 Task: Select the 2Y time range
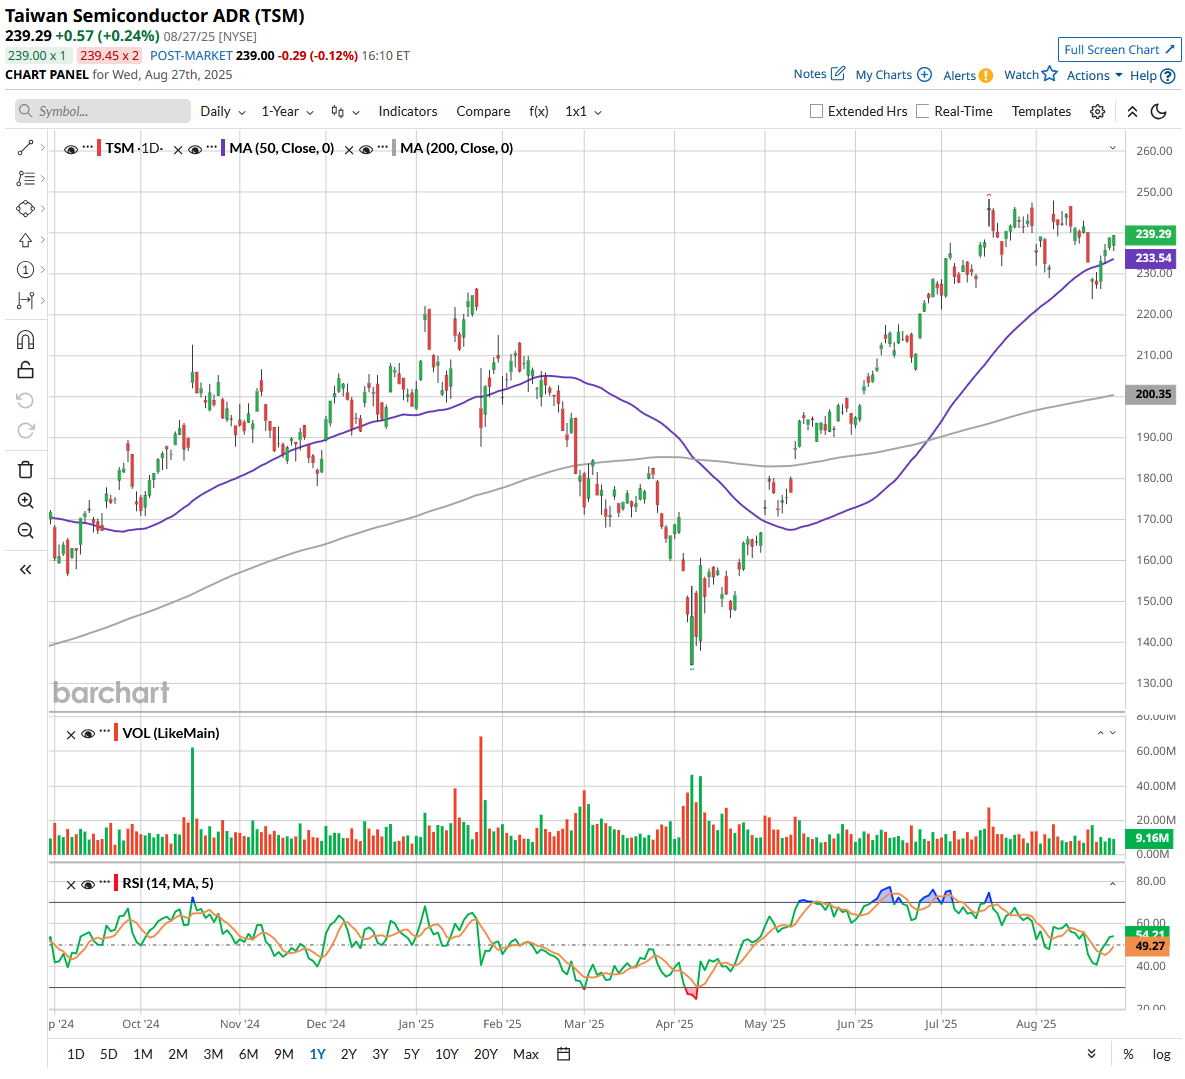(348, 1054)
